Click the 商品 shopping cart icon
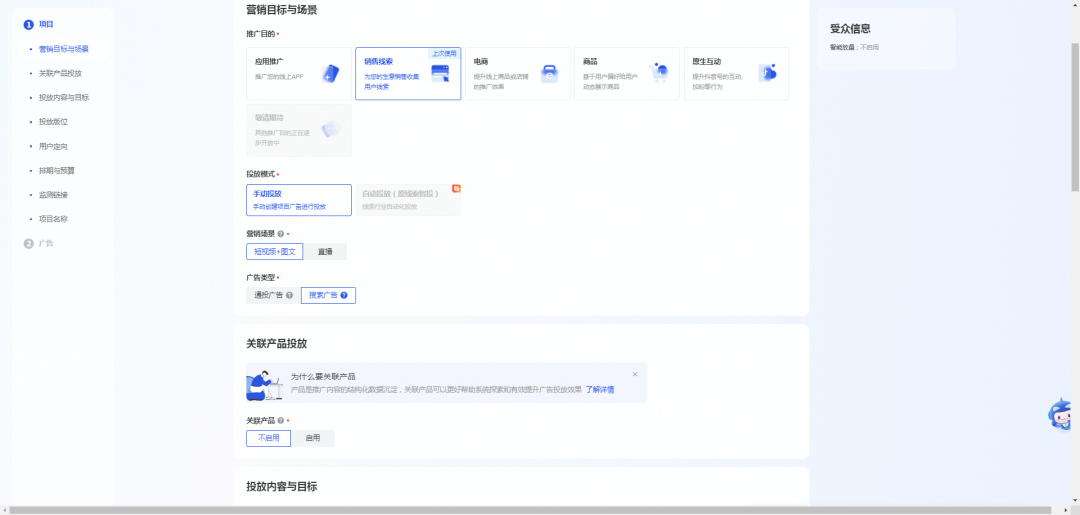This screenshot has width=1080, height=515. coord(659,73)
